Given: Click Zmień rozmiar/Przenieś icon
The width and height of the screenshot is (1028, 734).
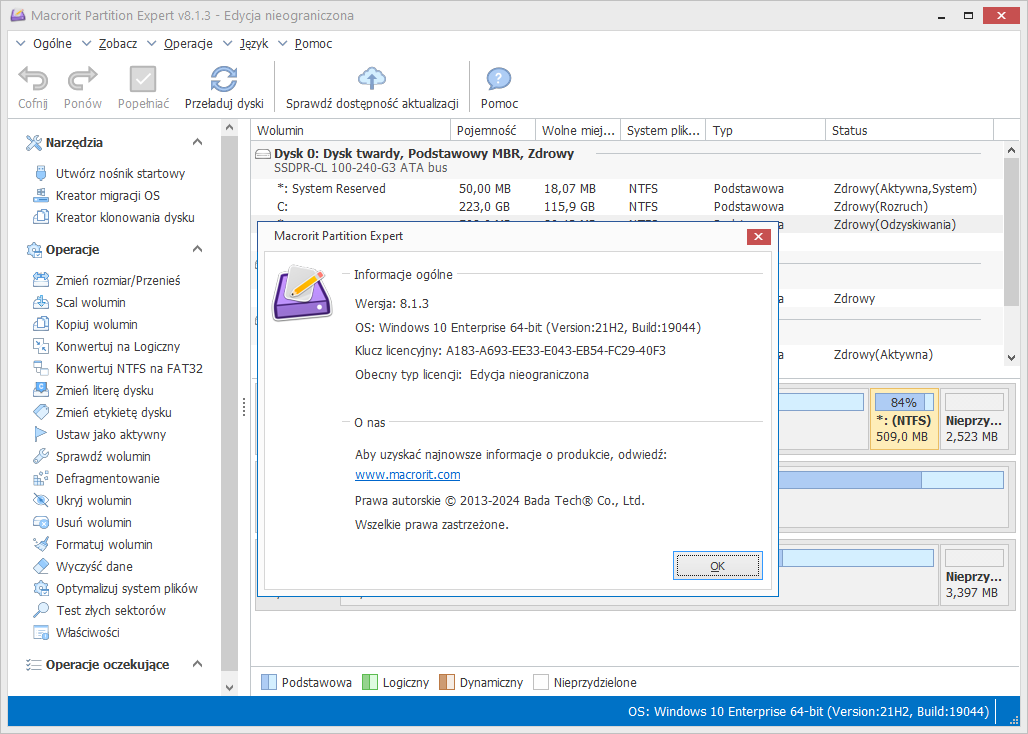Looking at the screenshot, I should 41,280.
